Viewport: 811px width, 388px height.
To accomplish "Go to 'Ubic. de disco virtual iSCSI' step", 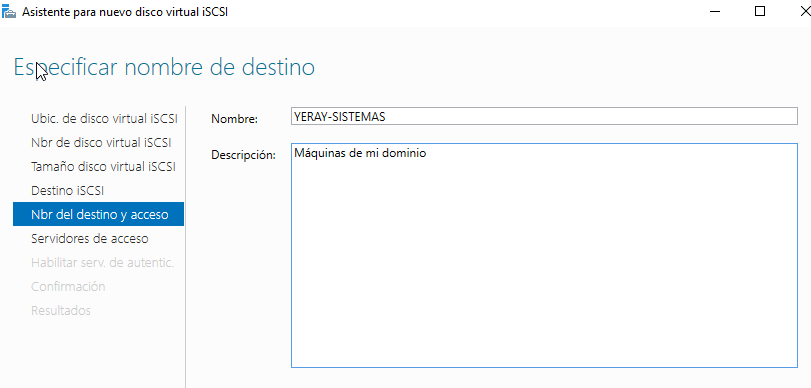I will click(104, 118).
